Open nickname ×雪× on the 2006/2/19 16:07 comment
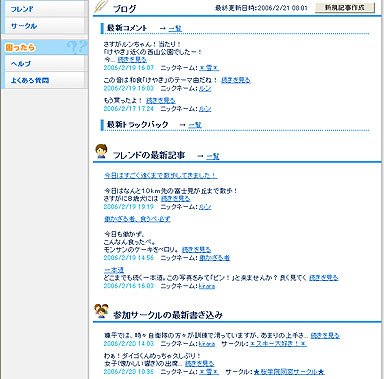 [x=209, y=68]
